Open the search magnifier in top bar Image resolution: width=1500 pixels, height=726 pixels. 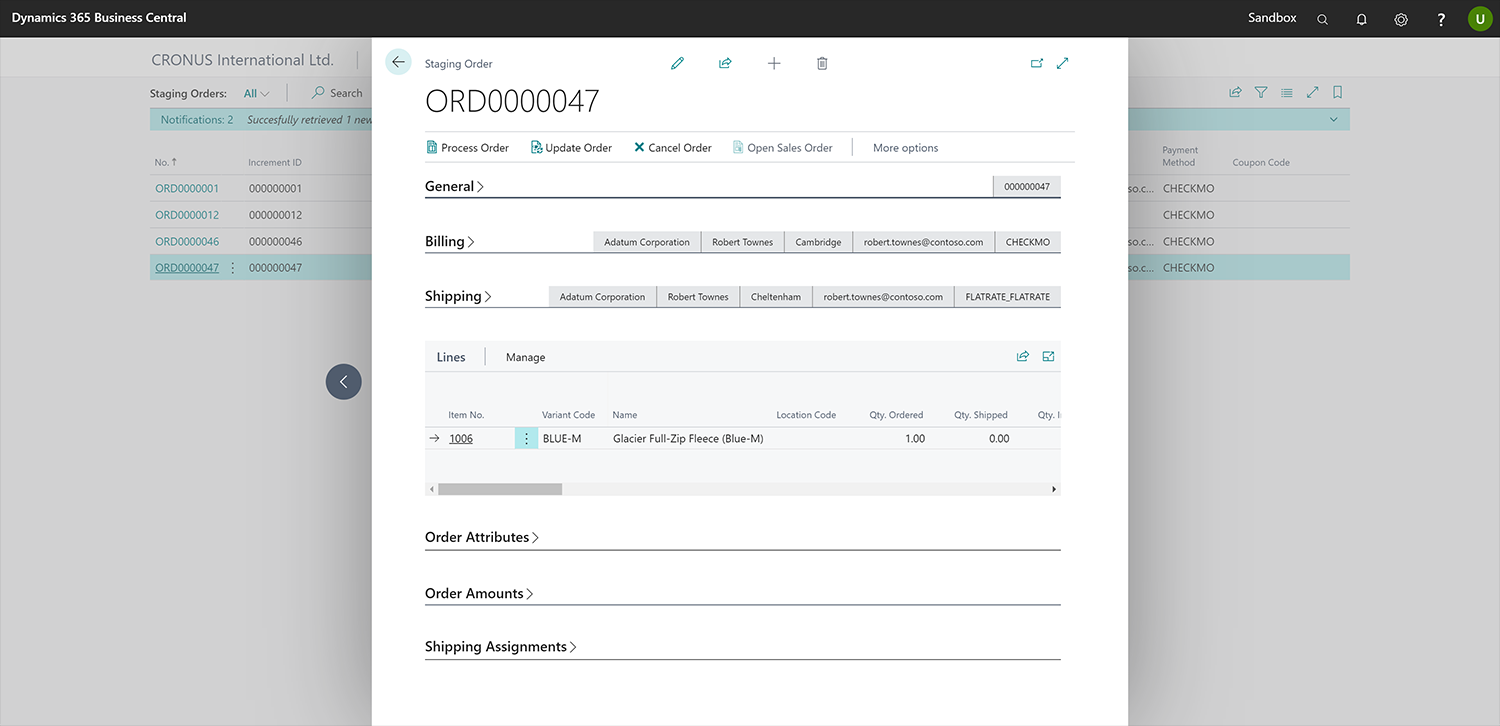click(x=1322, y=19)
